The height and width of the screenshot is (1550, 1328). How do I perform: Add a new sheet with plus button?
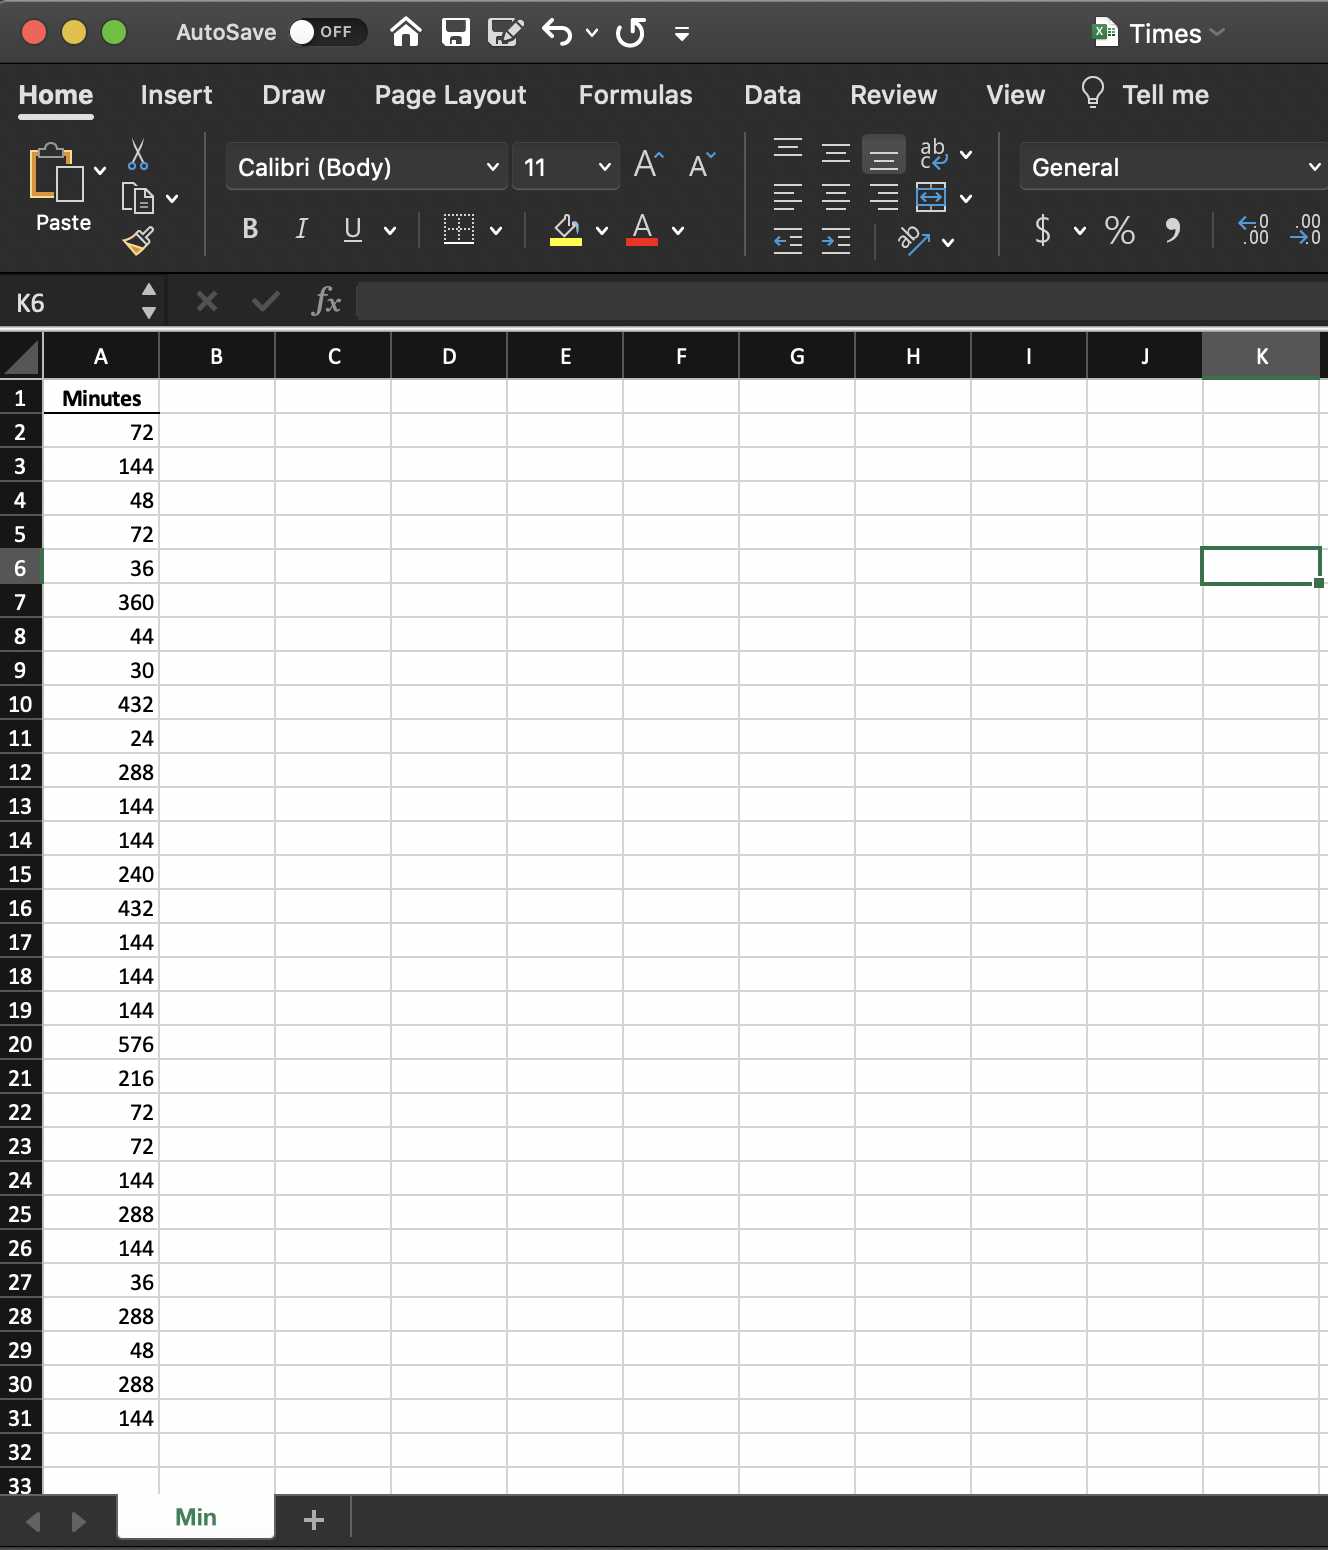point(314,1520)
